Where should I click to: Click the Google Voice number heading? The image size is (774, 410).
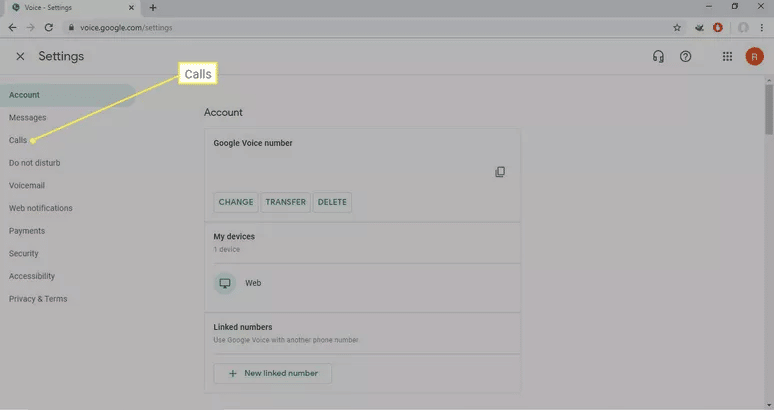(253, 143)
